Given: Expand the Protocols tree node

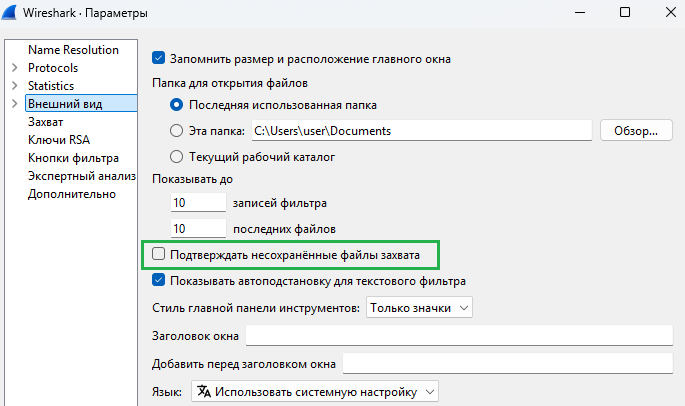Looking at the screenshot, I should 14,68.
